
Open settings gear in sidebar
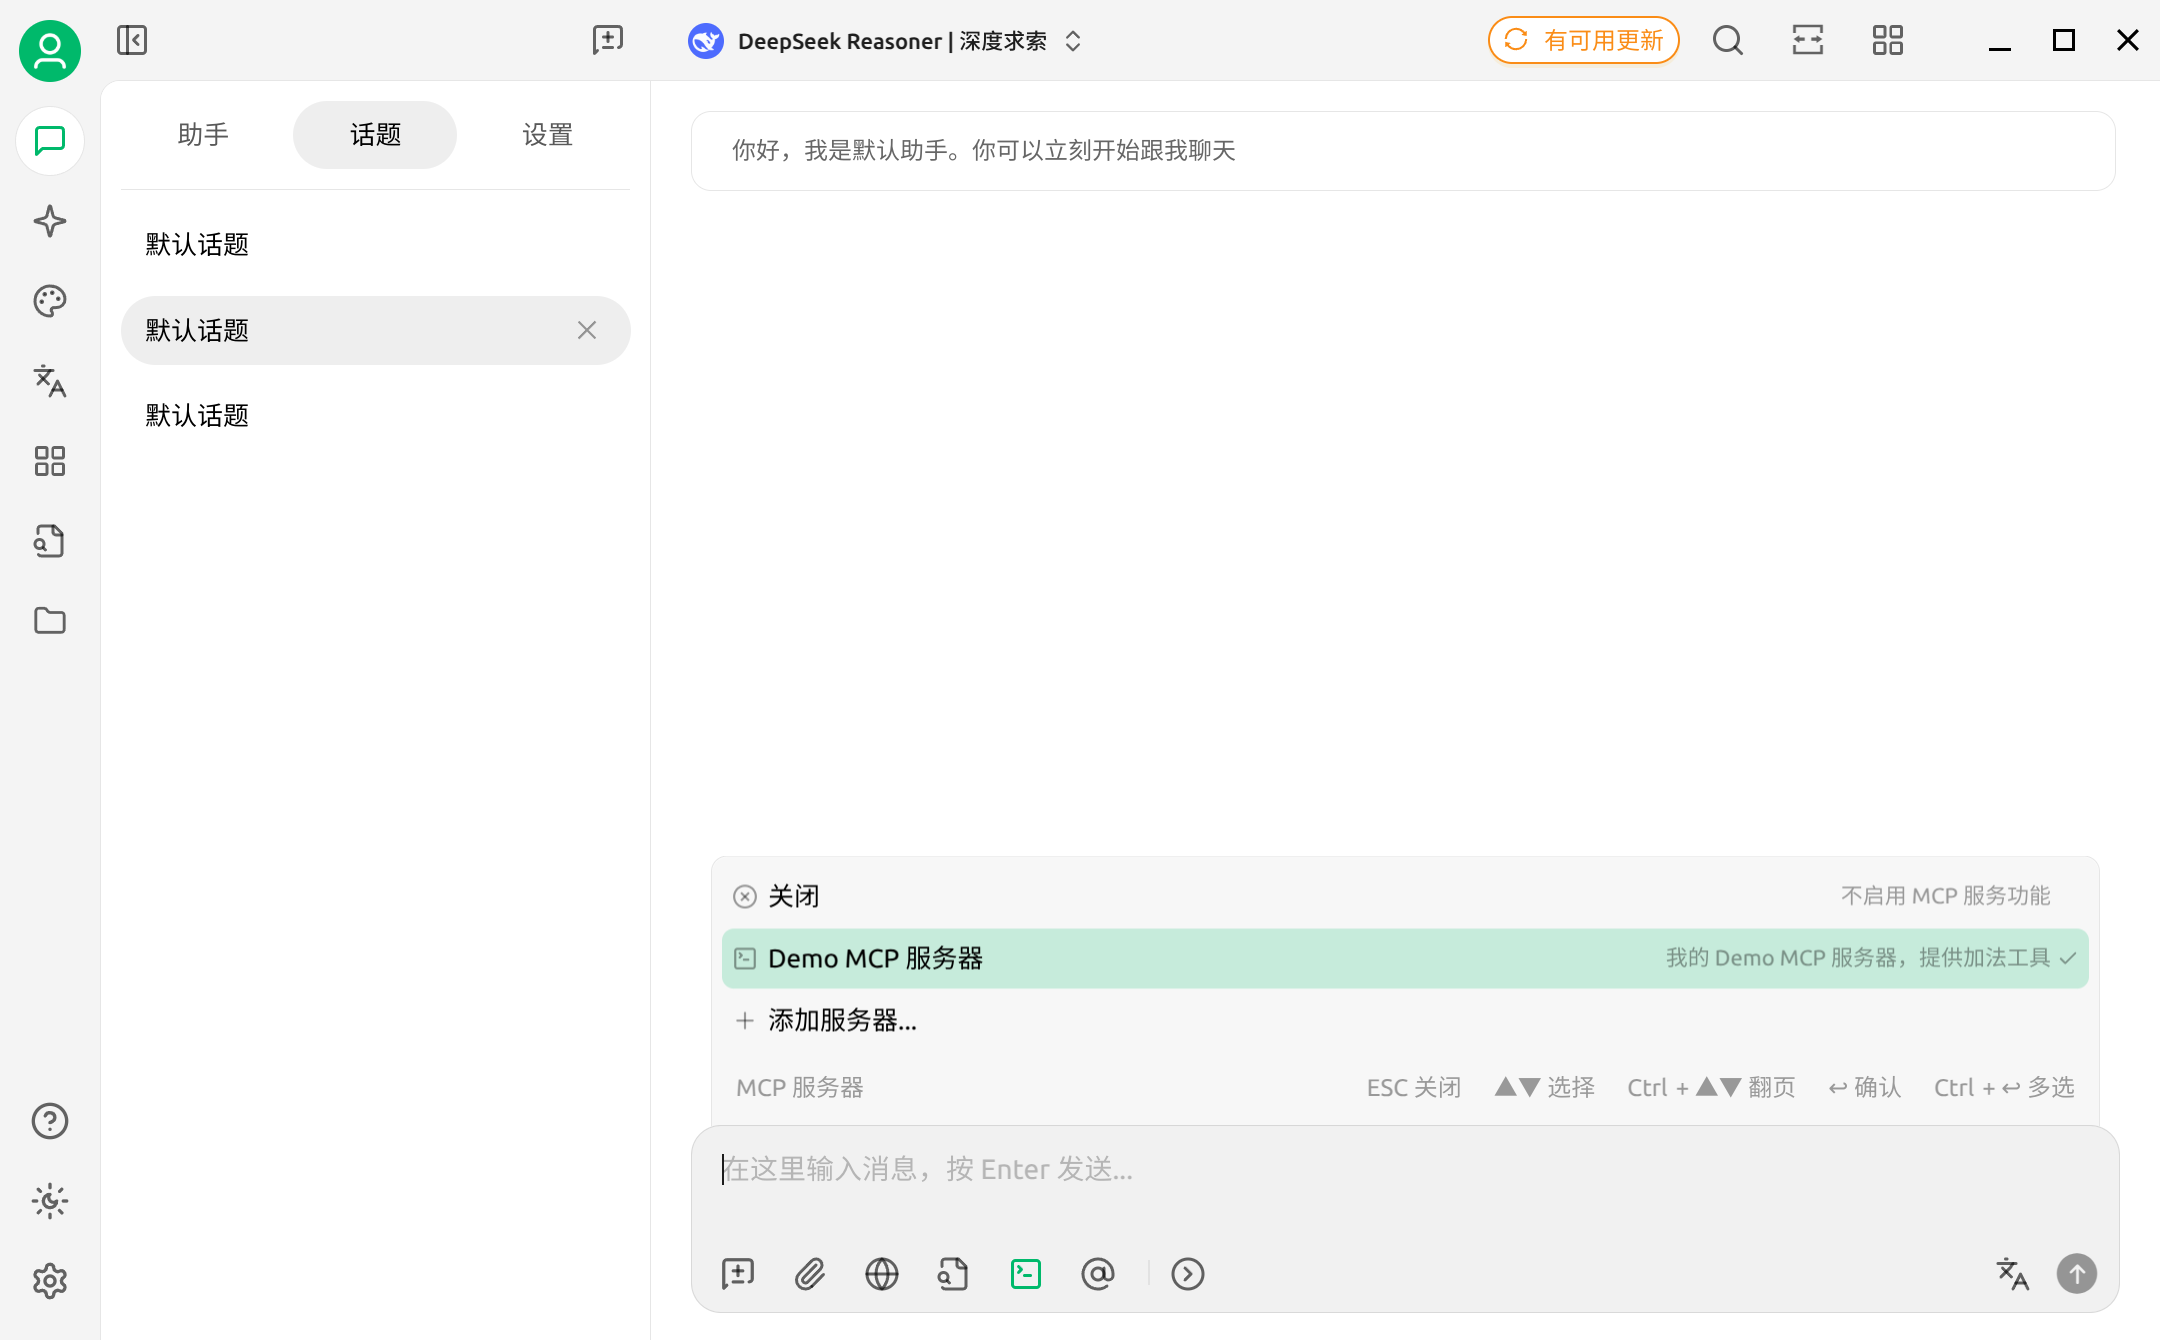(50, 1281)
